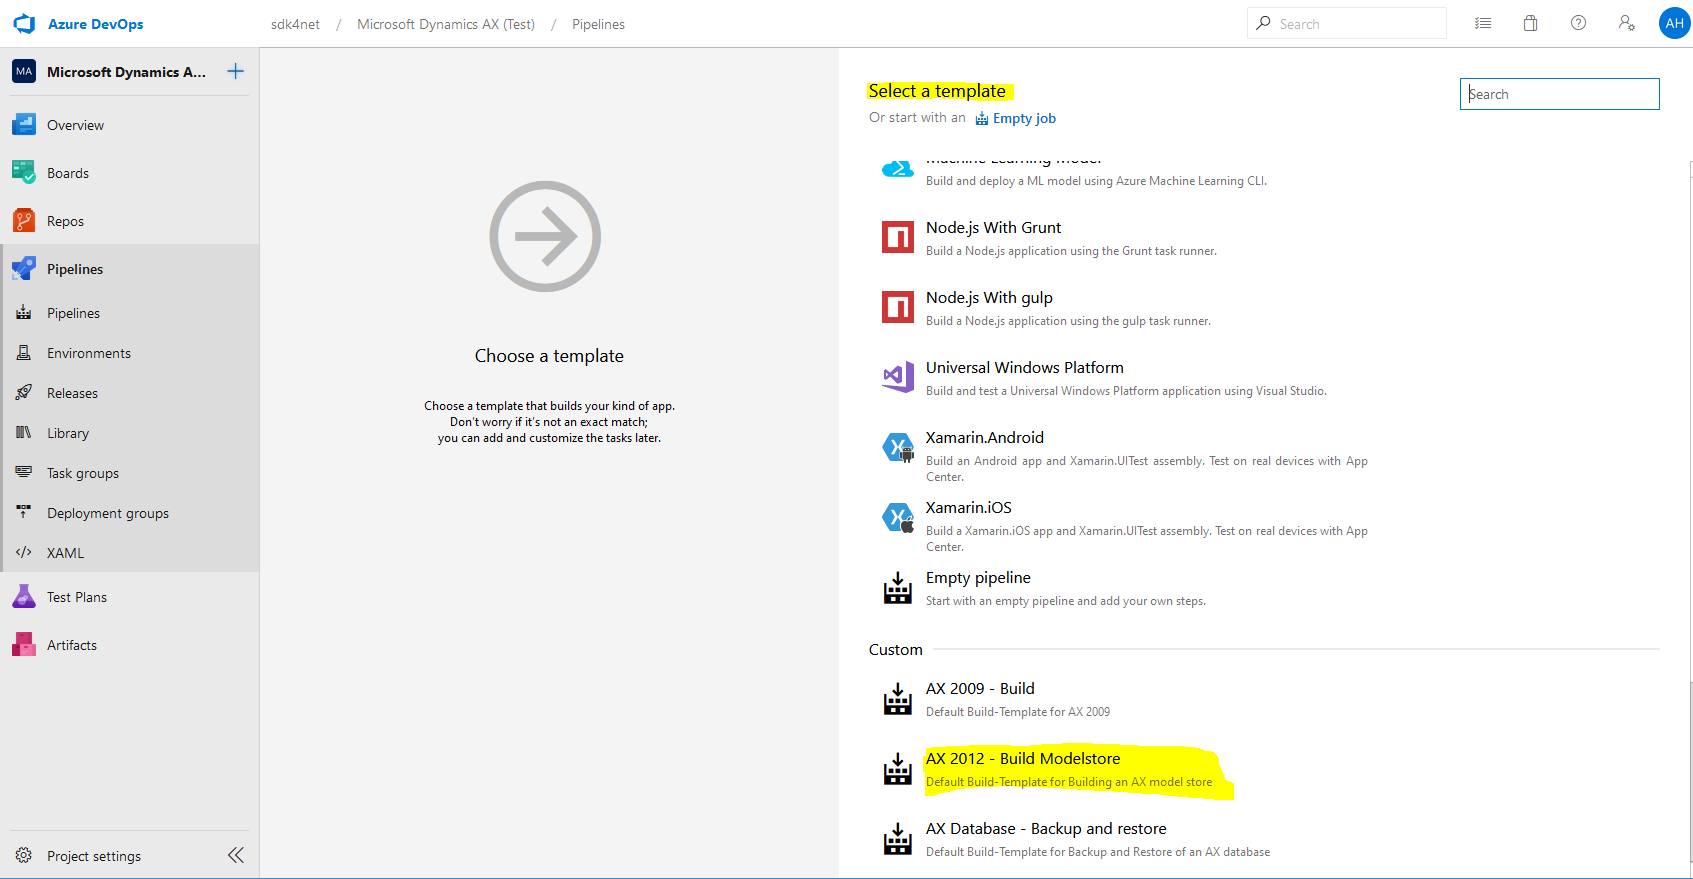Select the AX 2009 - Build template icon

pos(898,699)
